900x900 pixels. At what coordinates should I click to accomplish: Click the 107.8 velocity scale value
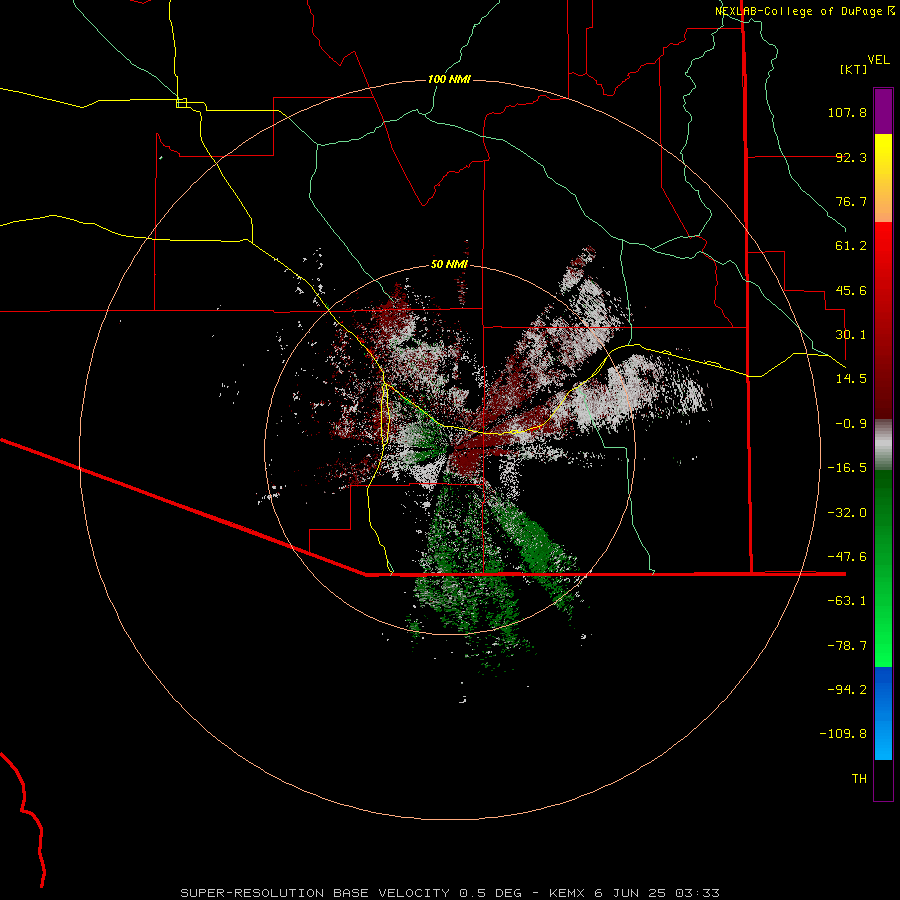pyautogui.click(x=847, y=112)
